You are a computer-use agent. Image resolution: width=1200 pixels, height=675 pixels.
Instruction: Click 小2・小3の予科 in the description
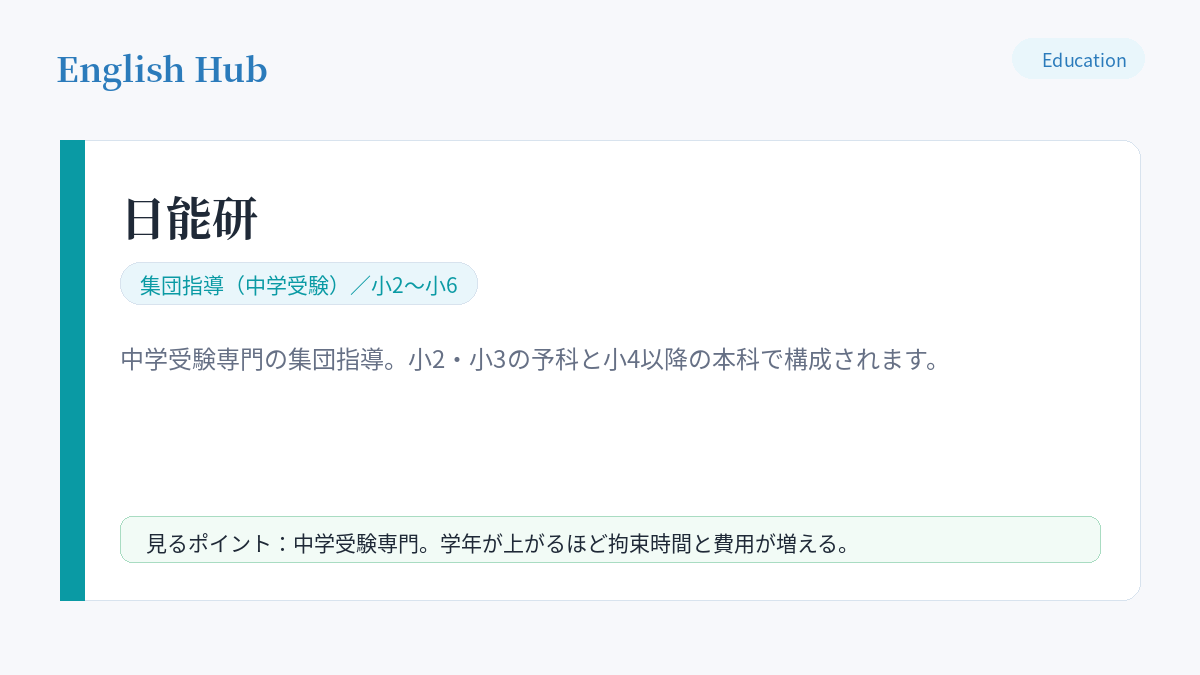click(489, 359)
